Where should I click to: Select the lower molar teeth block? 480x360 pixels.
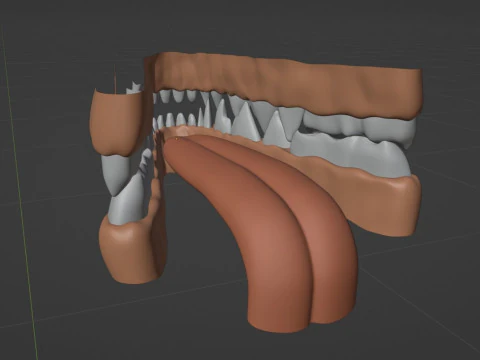click(350, 153)
